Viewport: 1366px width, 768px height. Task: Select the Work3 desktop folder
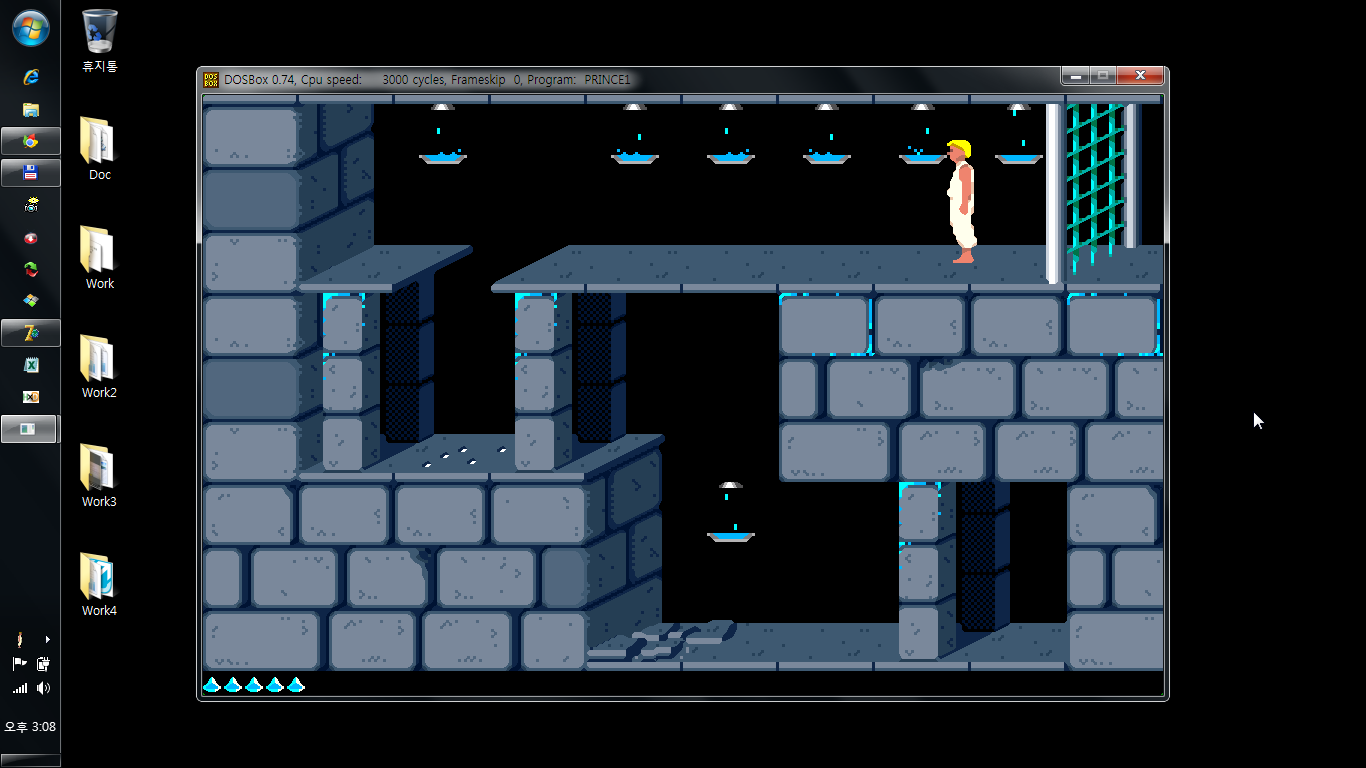pos(99,475)
